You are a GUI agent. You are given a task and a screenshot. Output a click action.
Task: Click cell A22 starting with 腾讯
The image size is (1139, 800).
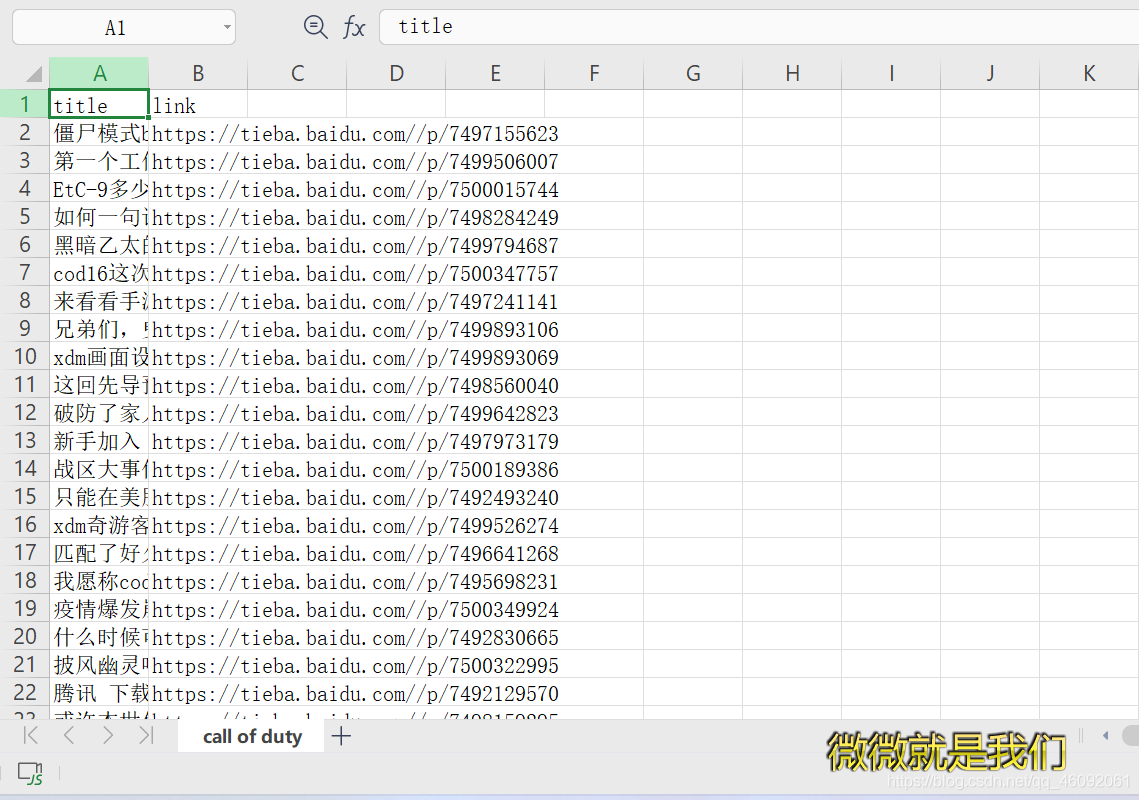click(x=100, y=692)
